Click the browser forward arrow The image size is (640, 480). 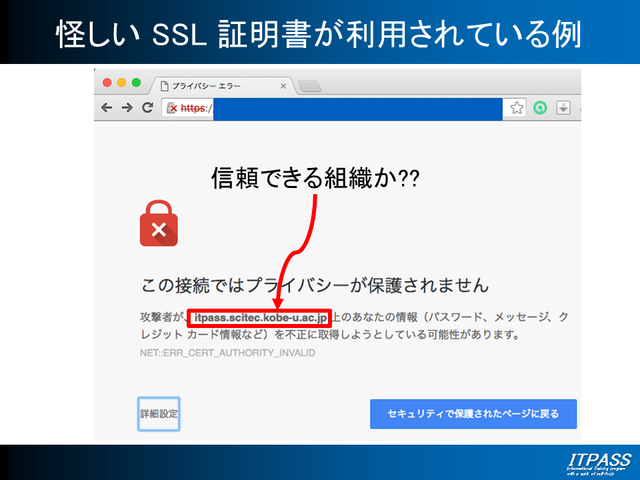coord(127,107)
